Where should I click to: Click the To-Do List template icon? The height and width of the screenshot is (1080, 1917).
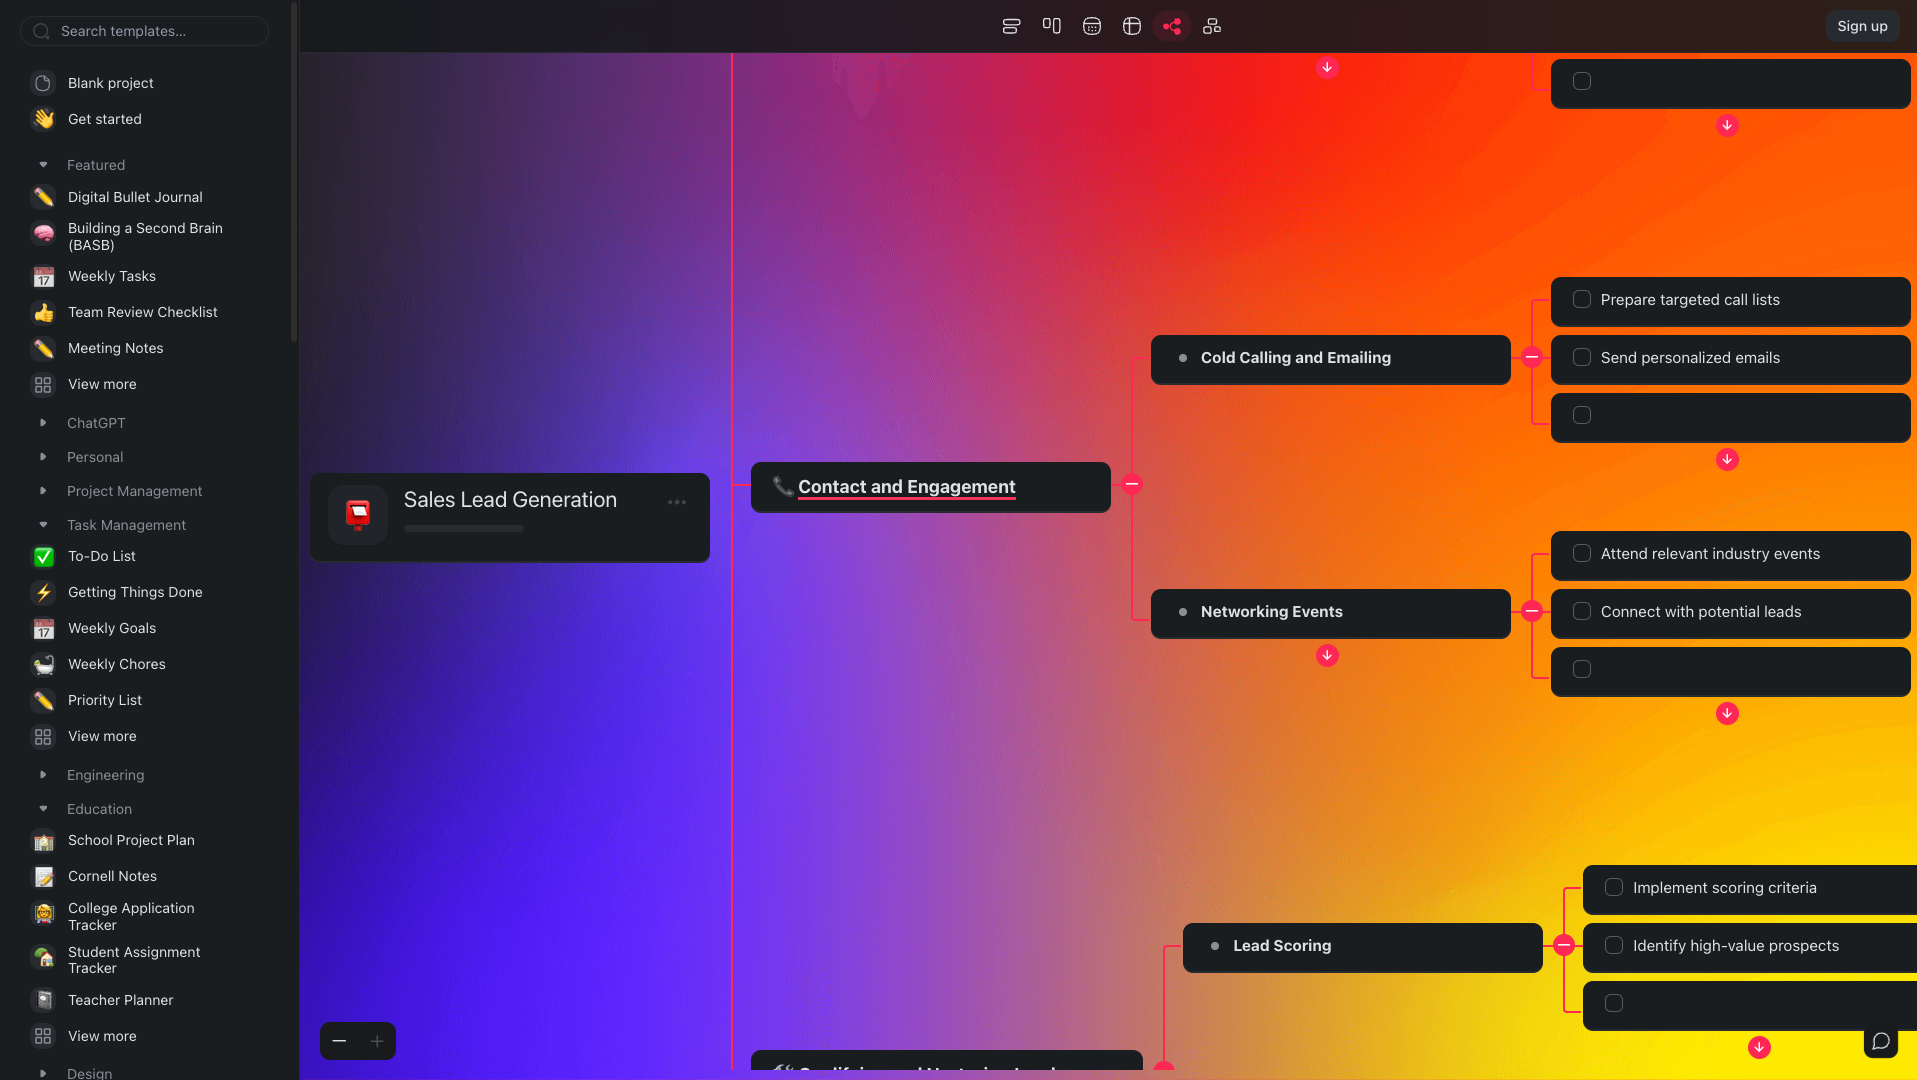tap(43, 556)
